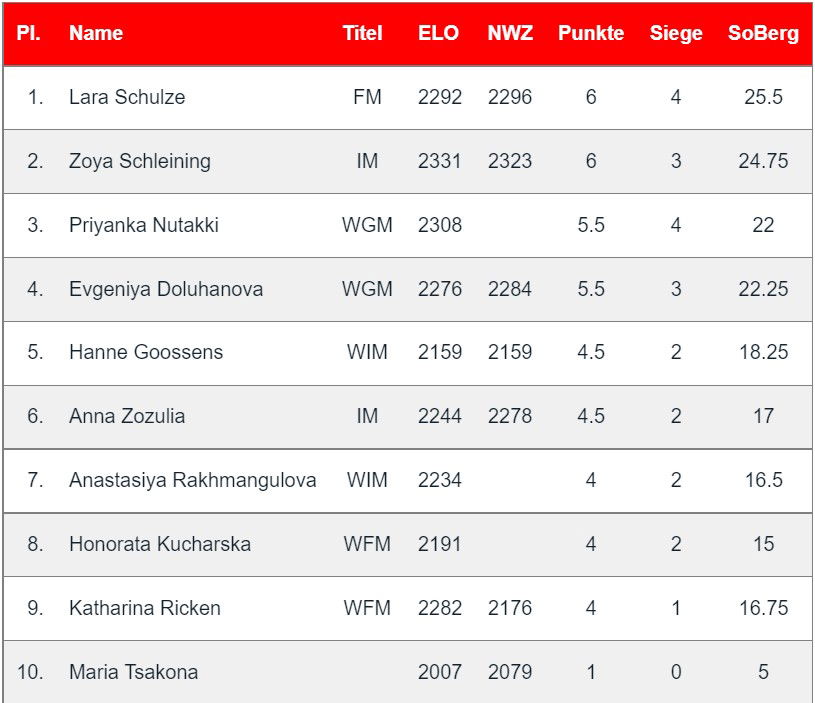Screen dimensions: 815x703
Task: Open Honorata Kucharska's row
Action: (160, 544)
